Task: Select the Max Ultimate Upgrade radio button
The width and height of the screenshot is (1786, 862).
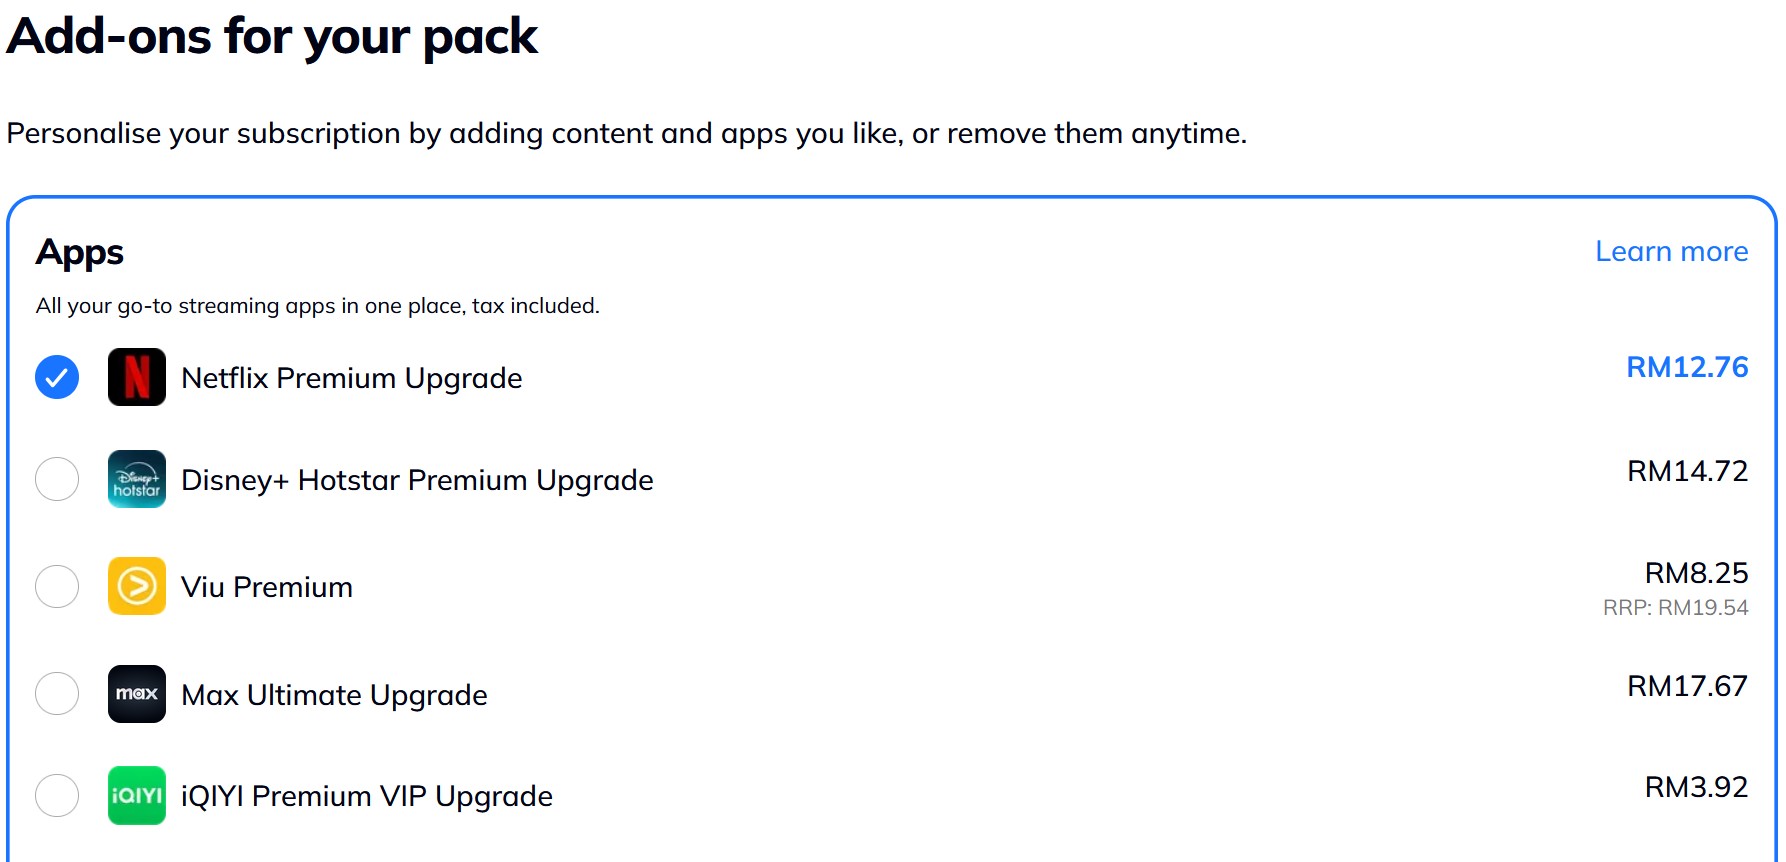Action: pos(57,694)
